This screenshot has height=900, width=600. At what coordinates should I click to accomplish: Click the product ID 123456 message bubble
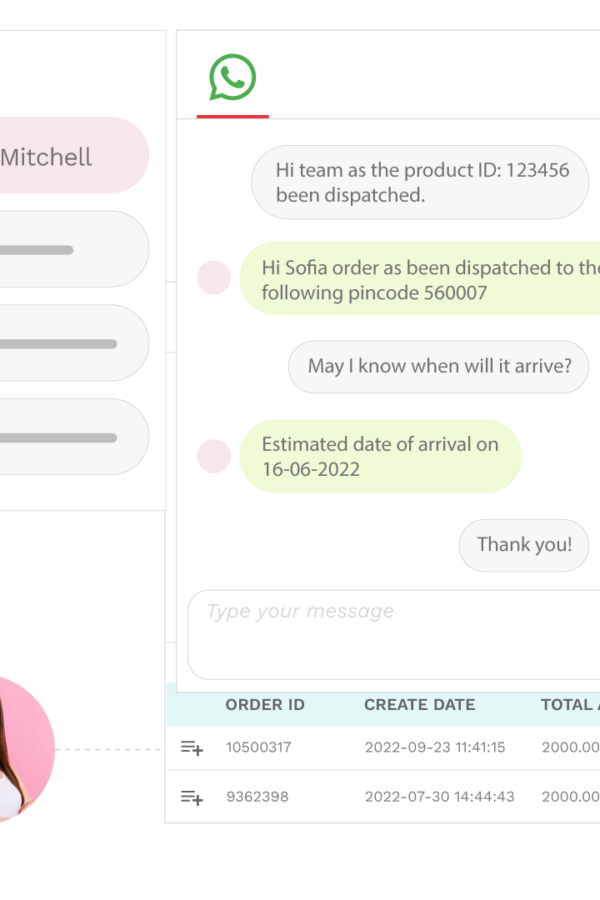[x=420, y=182]
